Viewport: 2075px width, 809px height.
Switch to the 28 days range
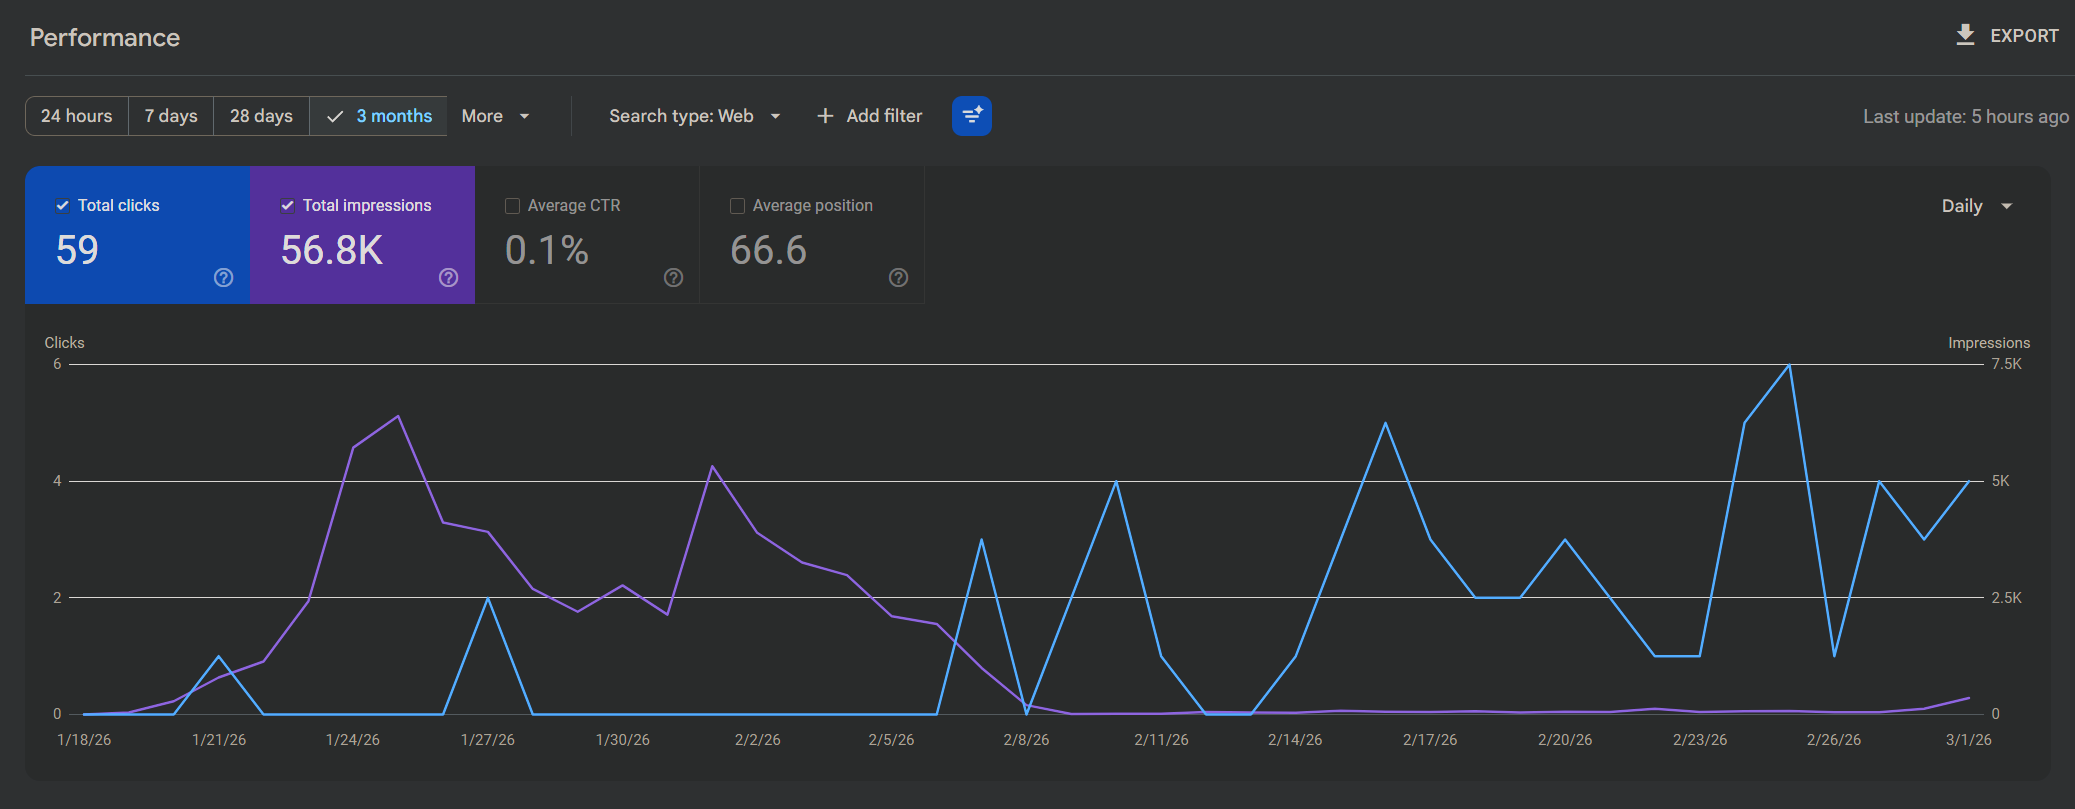tap(261, 116)
